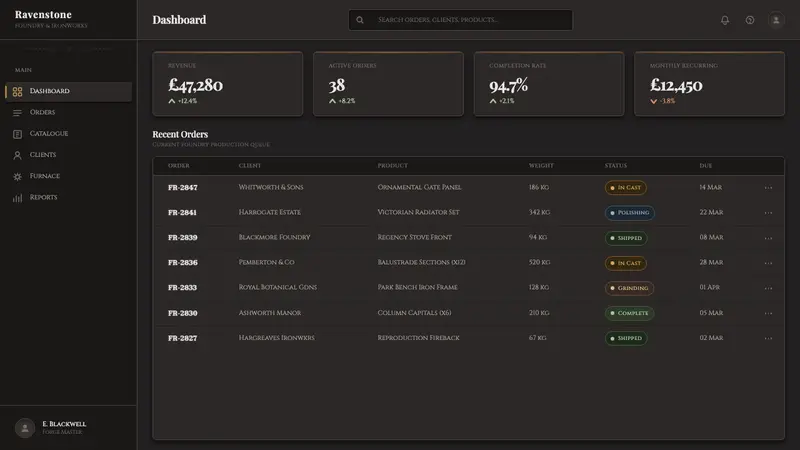800x450 pixels.
Task: Click the Clients person icon in sidebar
Action: point(17,155)
